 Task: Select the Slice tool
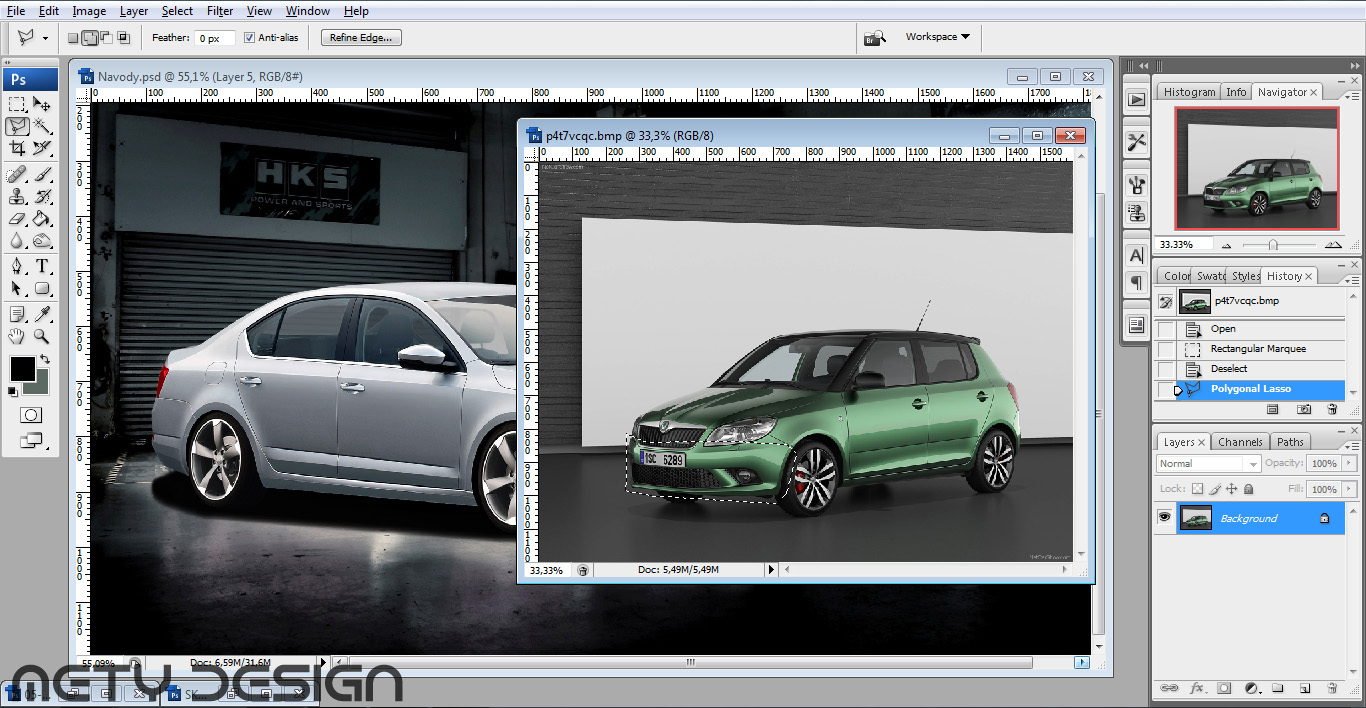coord(42,148)
